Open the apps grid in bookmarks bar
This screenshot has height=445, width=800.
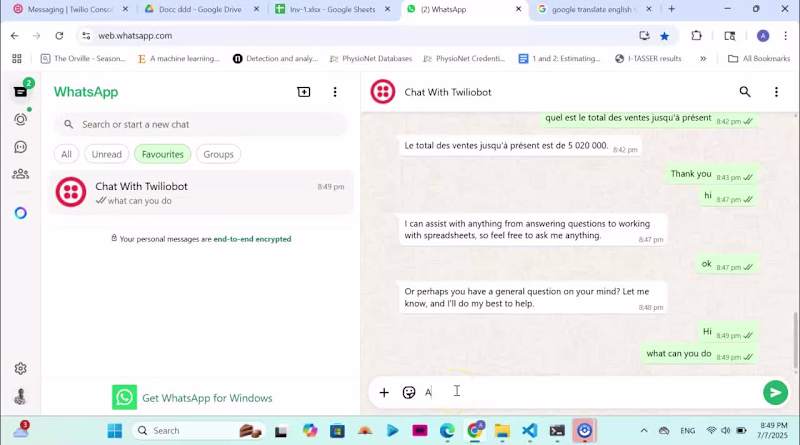17,59
